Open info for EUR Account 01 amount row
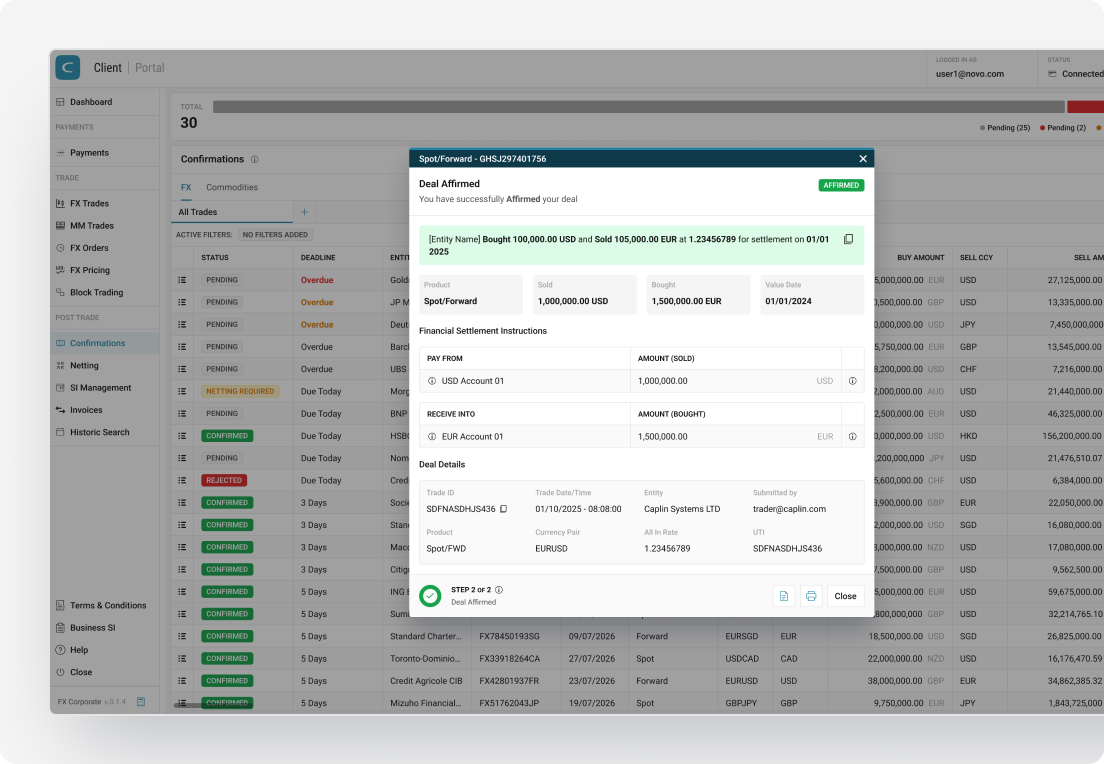This screenshot has height=764, width=1104. tap(853, 437)
